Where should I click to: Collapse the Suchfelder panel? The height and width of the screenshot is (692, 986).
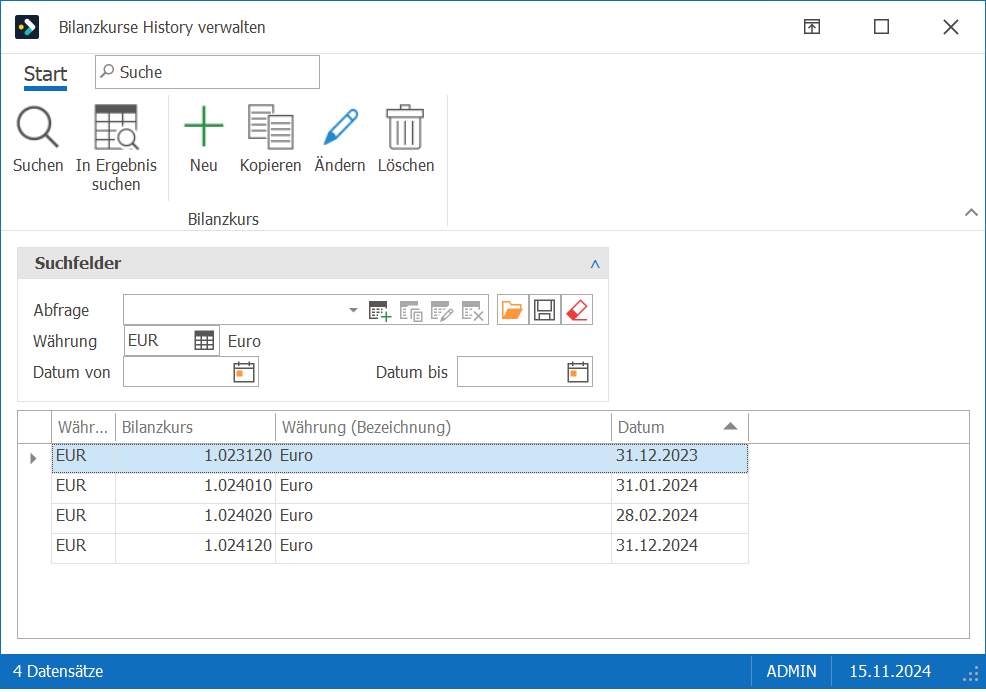(595, 264)
